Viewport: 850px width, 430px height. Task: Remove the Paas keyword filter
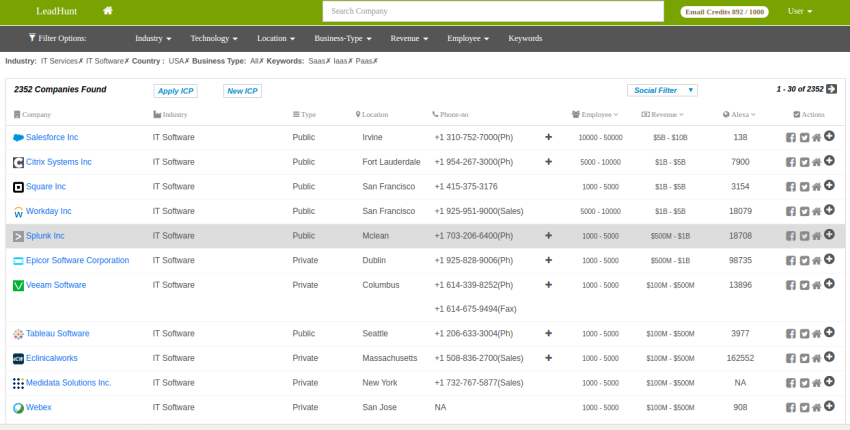375,61
